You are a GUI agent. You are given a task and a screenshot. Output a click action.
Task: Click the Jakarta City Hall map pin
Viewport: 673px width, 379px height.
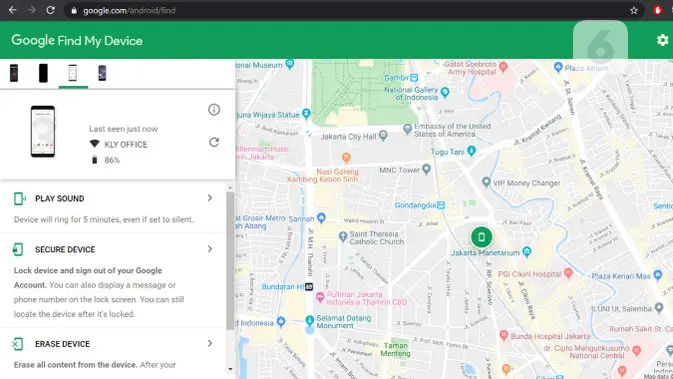pyautogui.click(x=383, y=136)
